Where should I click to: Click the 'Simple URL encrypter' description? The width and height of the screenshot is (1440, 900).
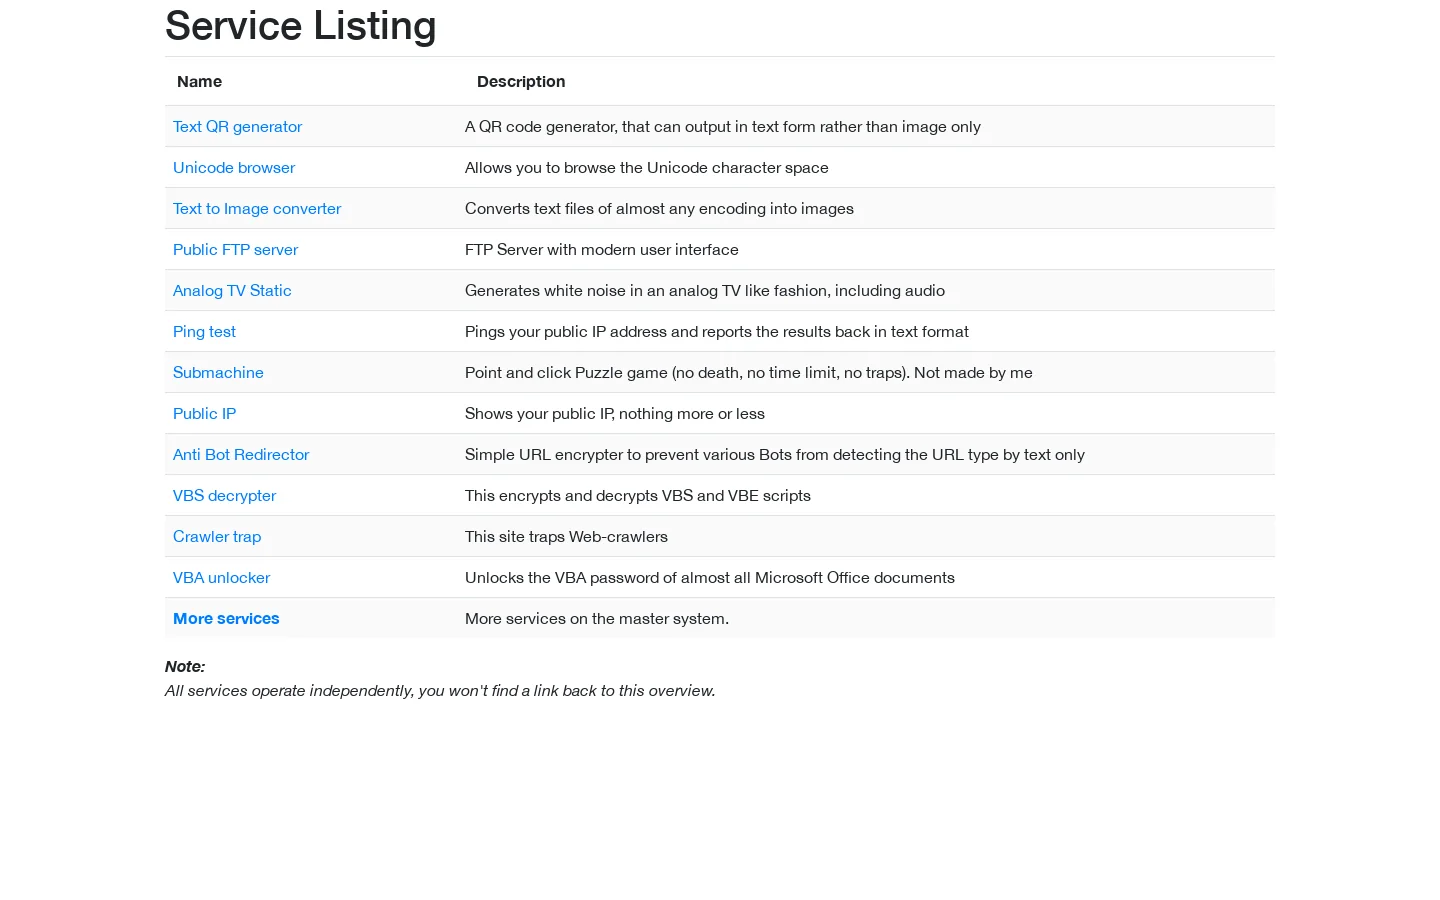click(775, 455)
